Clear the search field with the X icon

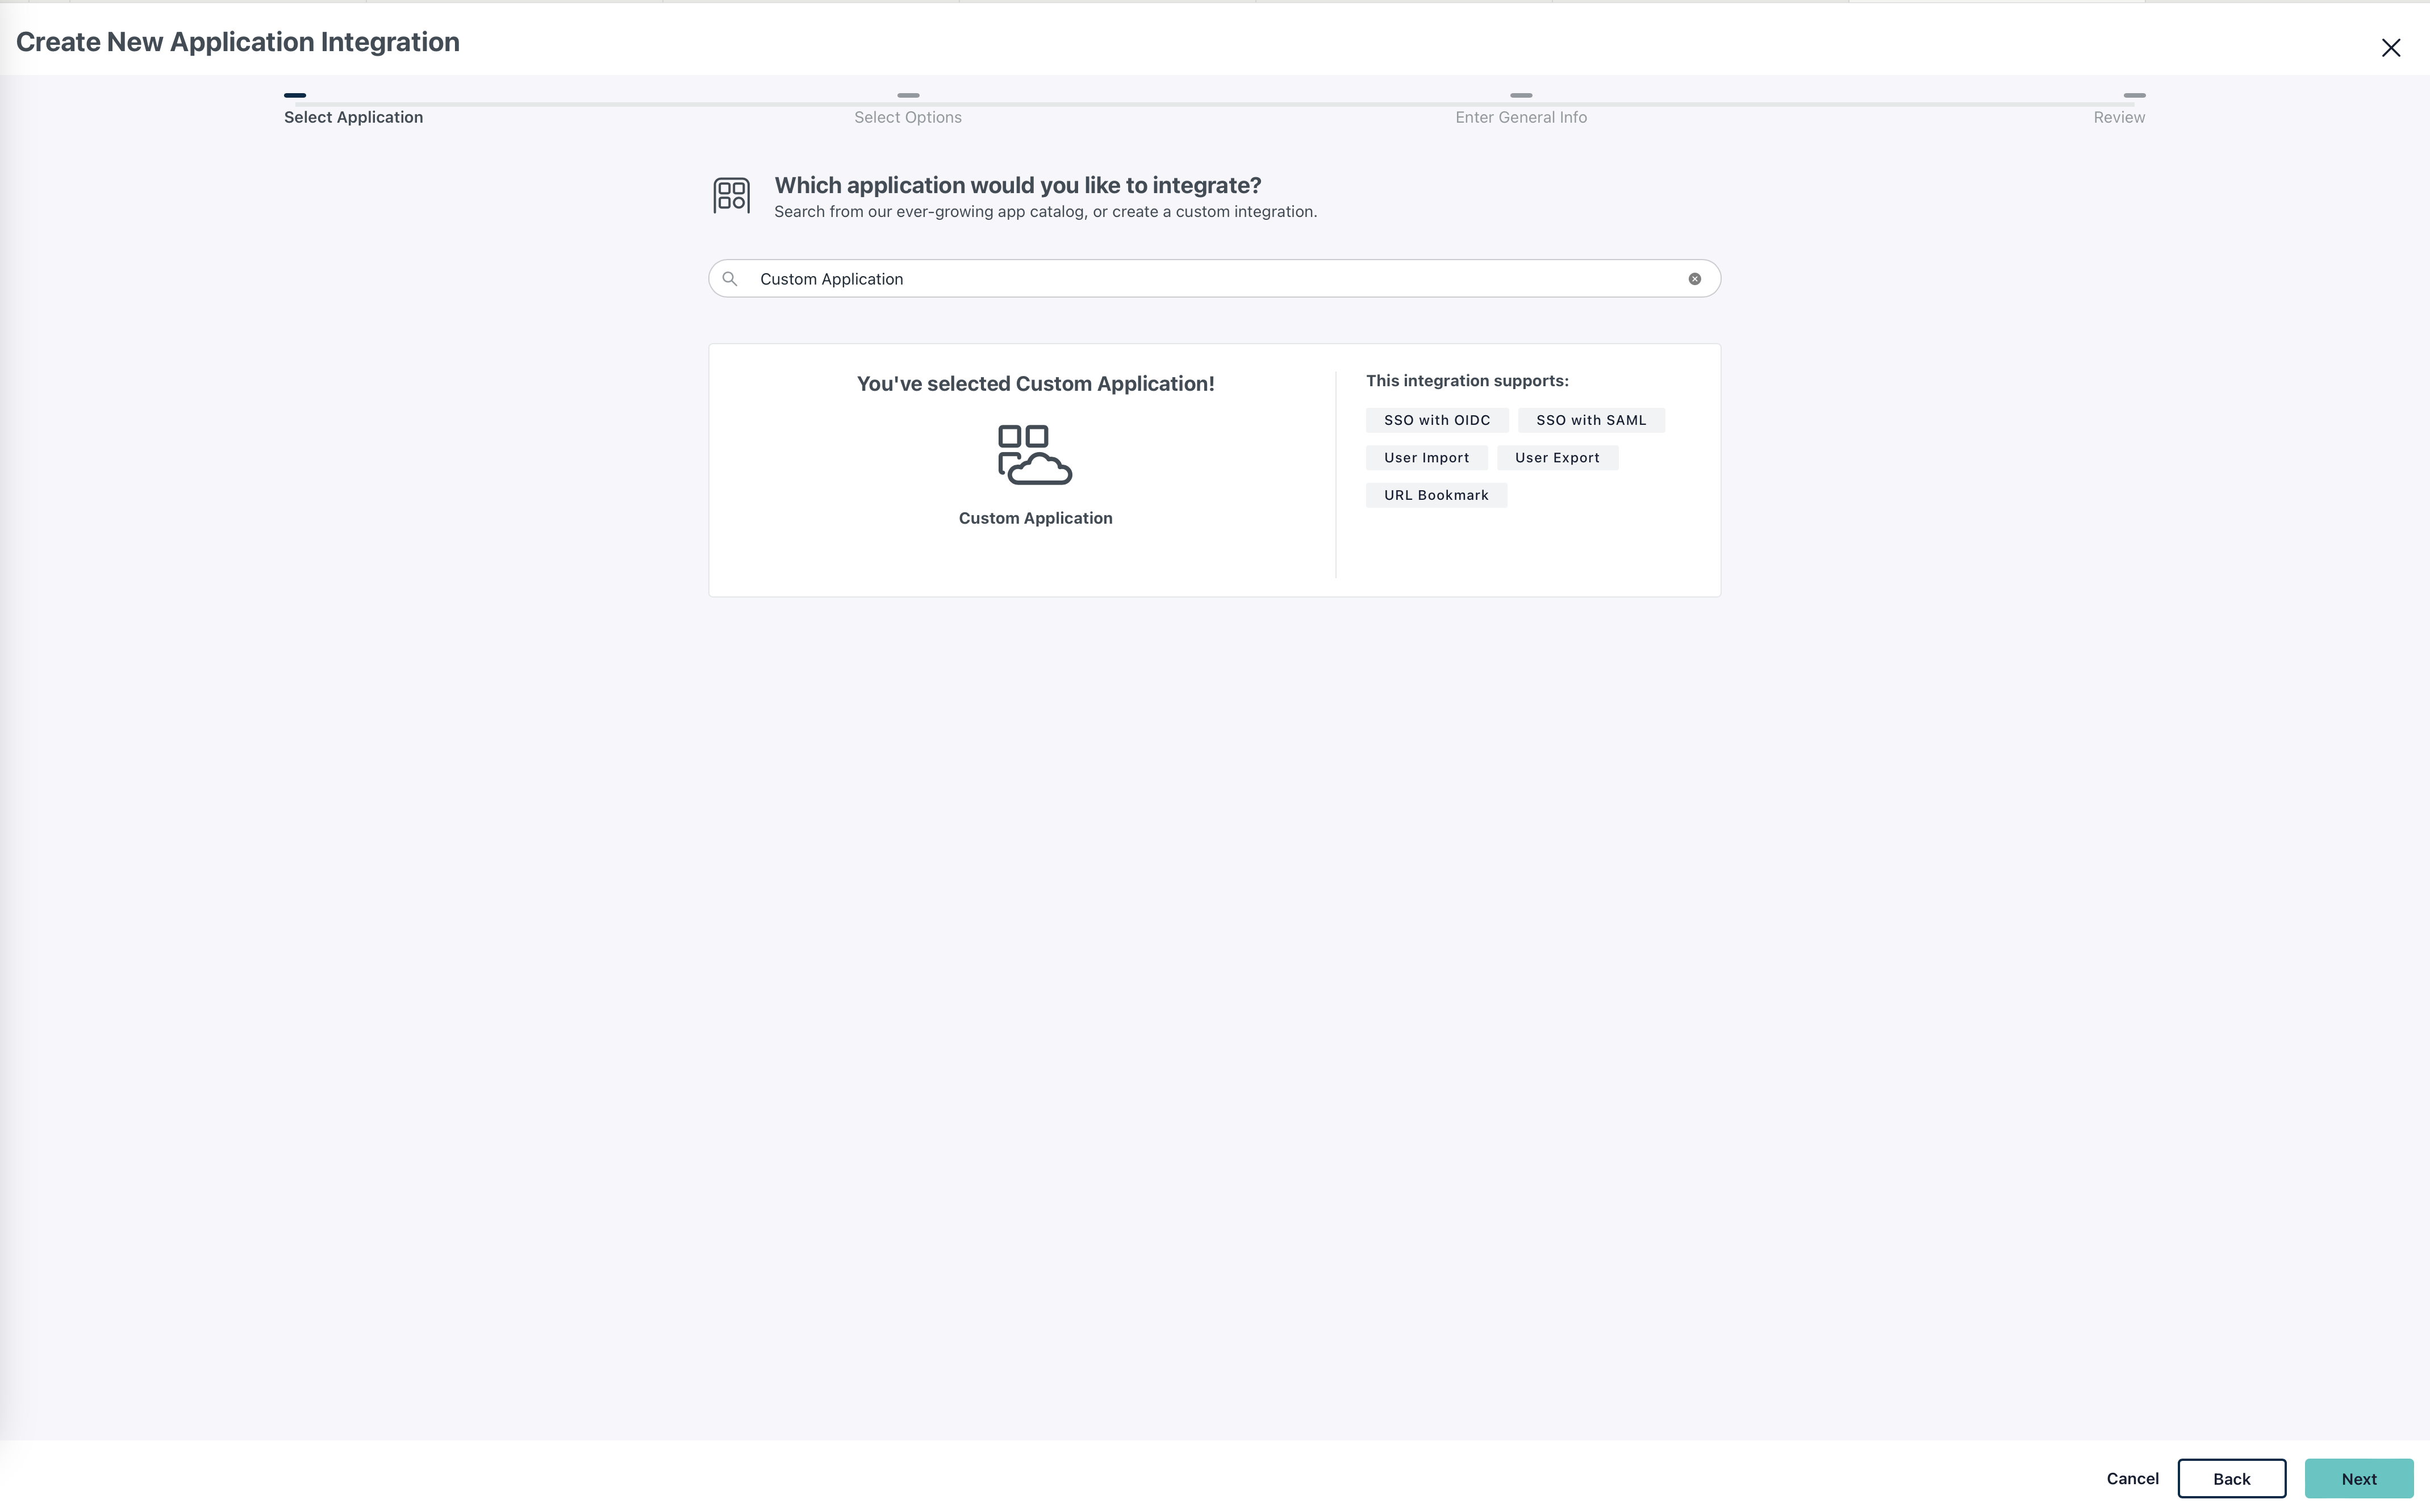click(1694, 279)
